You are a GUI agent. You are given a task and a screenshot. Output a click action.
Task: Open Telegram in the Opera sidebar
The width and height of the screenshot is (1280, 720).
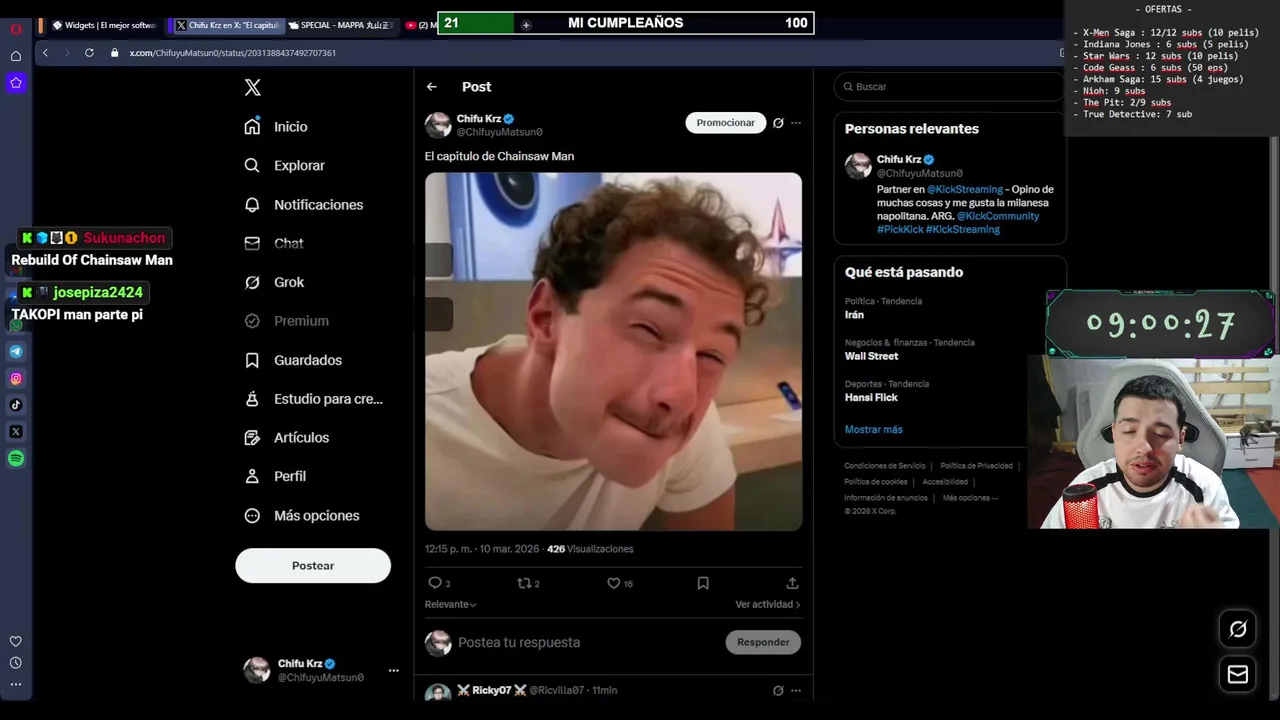[x=16, y=352]
